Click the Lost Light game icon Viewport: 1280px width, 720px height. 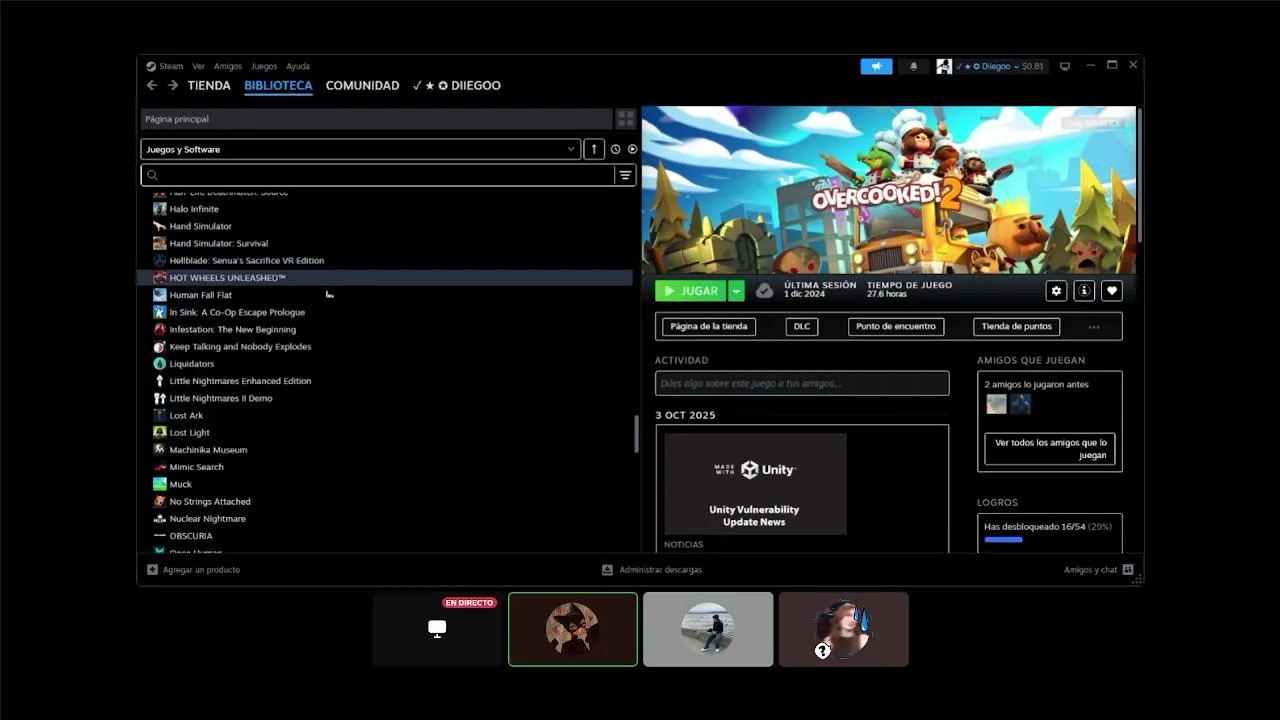point(160,432)
